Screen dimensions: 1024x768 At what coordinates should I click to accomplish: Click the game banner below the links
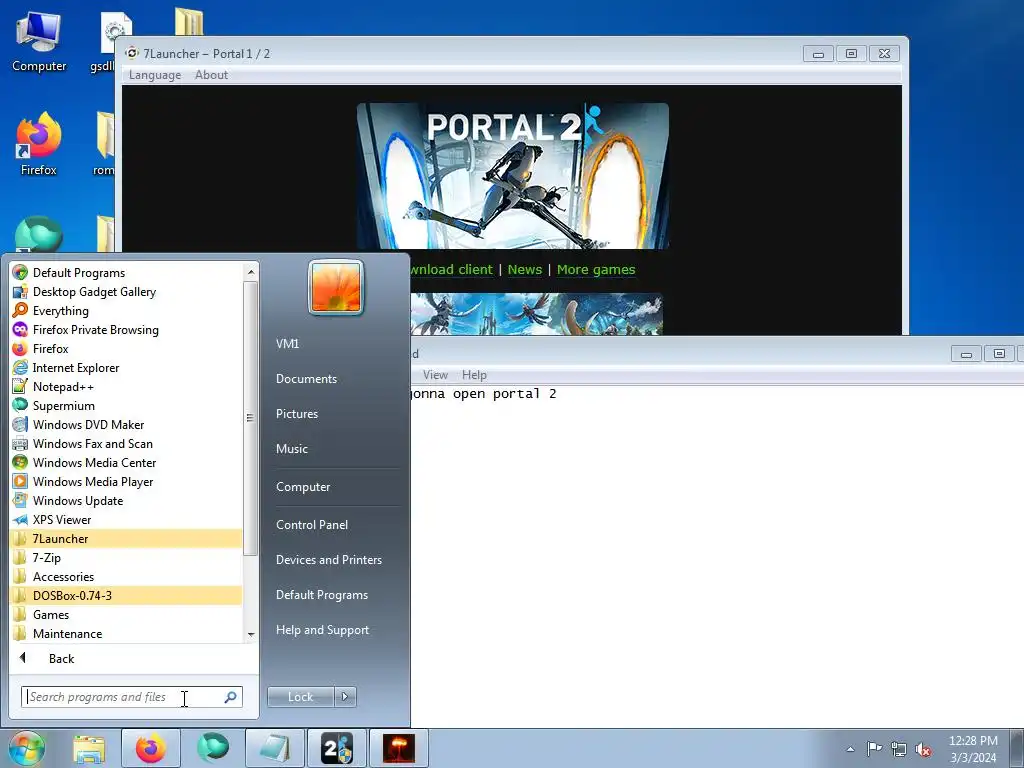click(x=537, y=314)
